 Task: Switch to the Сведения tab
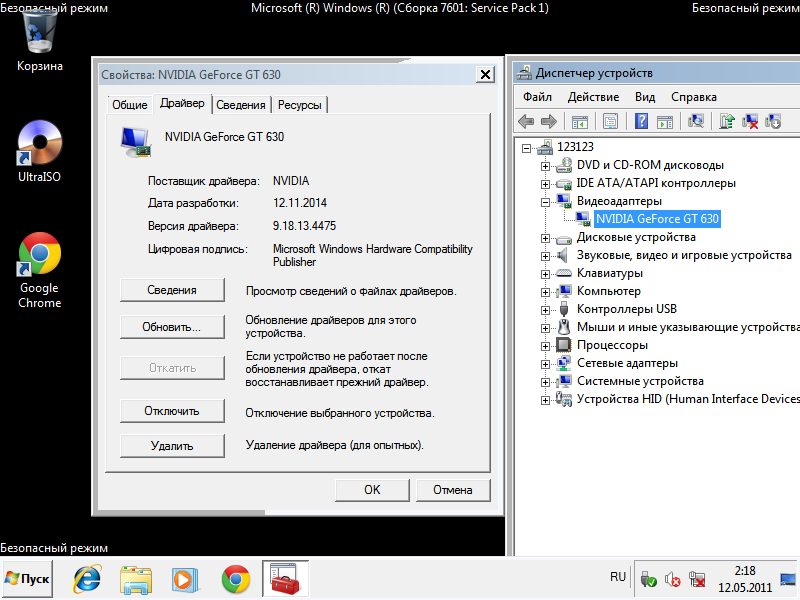pos(241,105)
